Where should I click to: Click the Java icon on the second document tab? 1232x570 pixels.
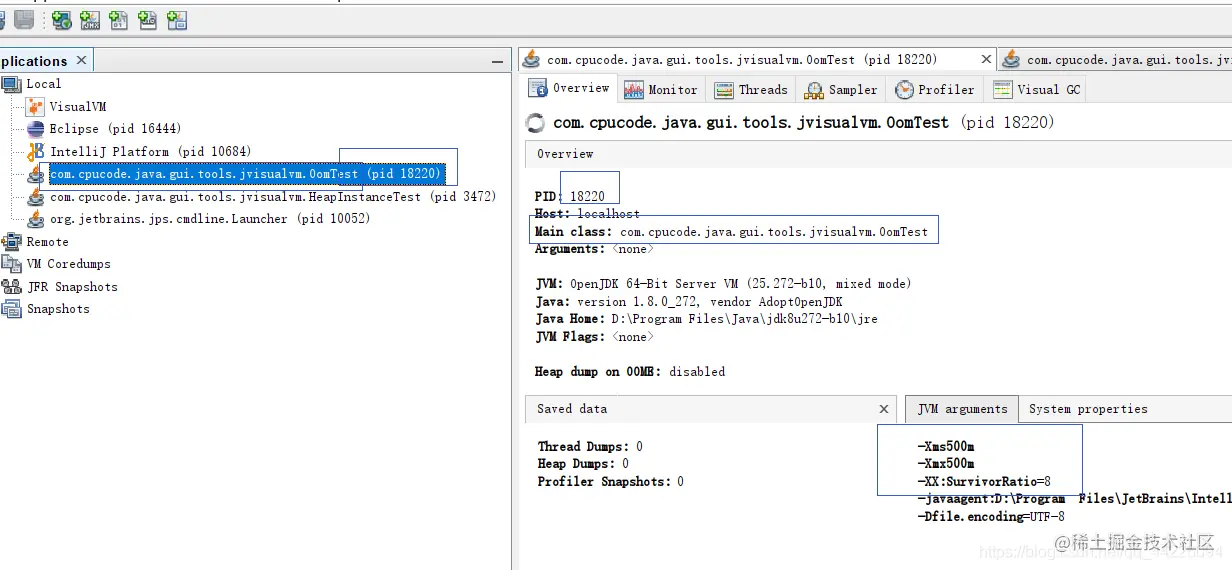[1012, 60]
